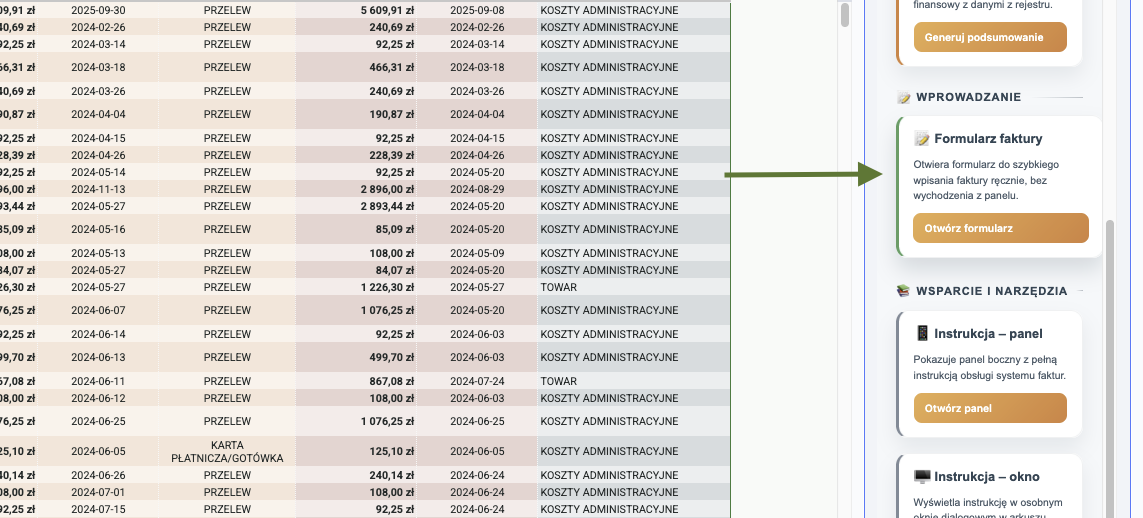Click the date cell 2024-07-24 in TOWAR row
This screenshot has width=1143, height=518.
pos(477,381)
